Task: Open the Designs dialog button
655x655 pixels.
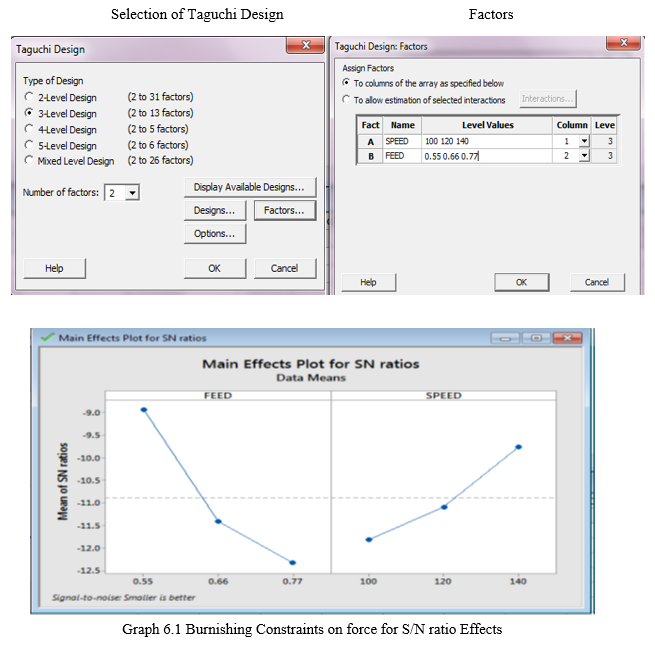Action: pos(214,210)
